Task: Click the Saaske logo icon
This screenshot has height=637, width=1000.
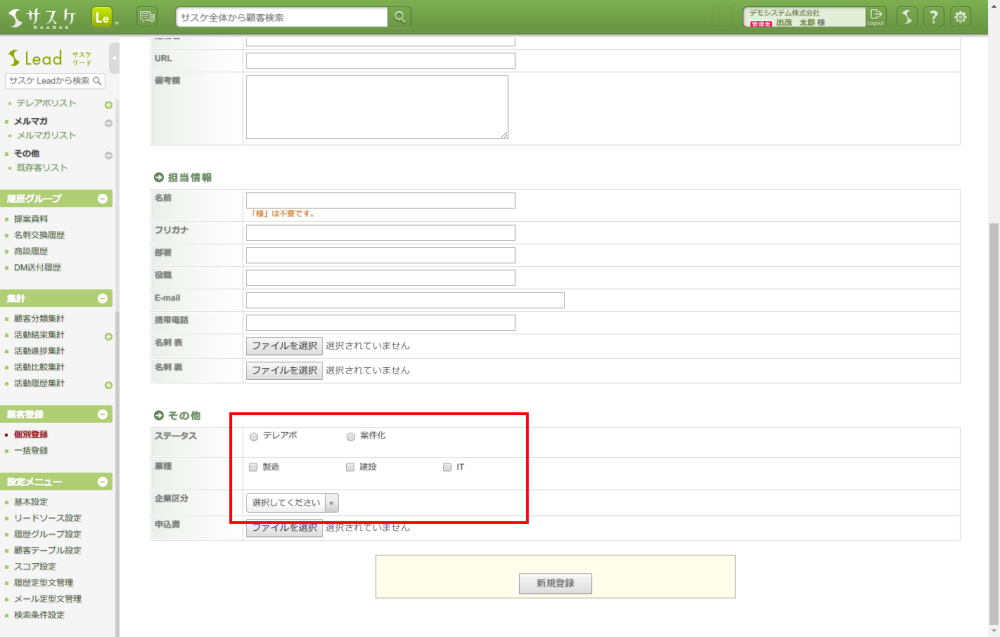Action: tap(41, 17)
